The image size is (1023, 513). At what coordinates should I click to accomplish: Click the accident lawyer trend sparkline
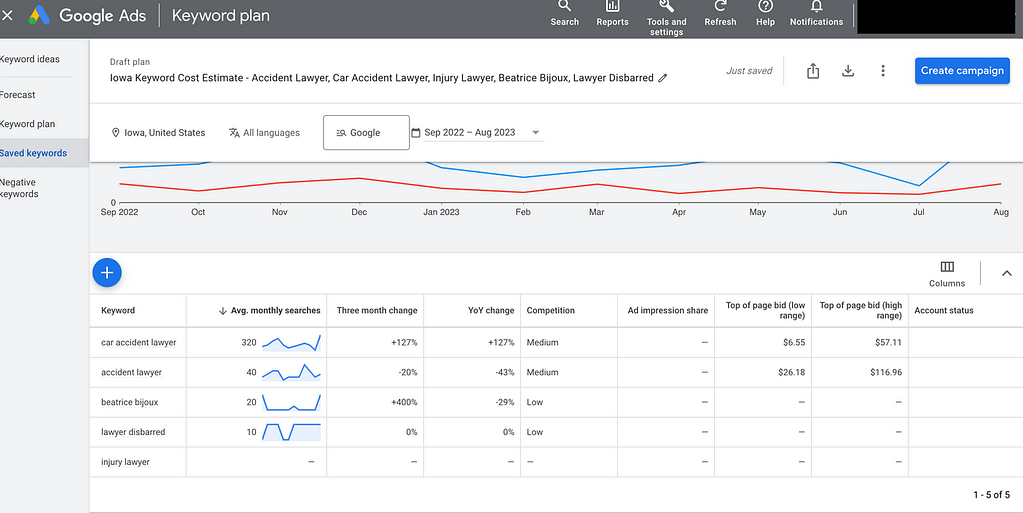pos(291,373)
